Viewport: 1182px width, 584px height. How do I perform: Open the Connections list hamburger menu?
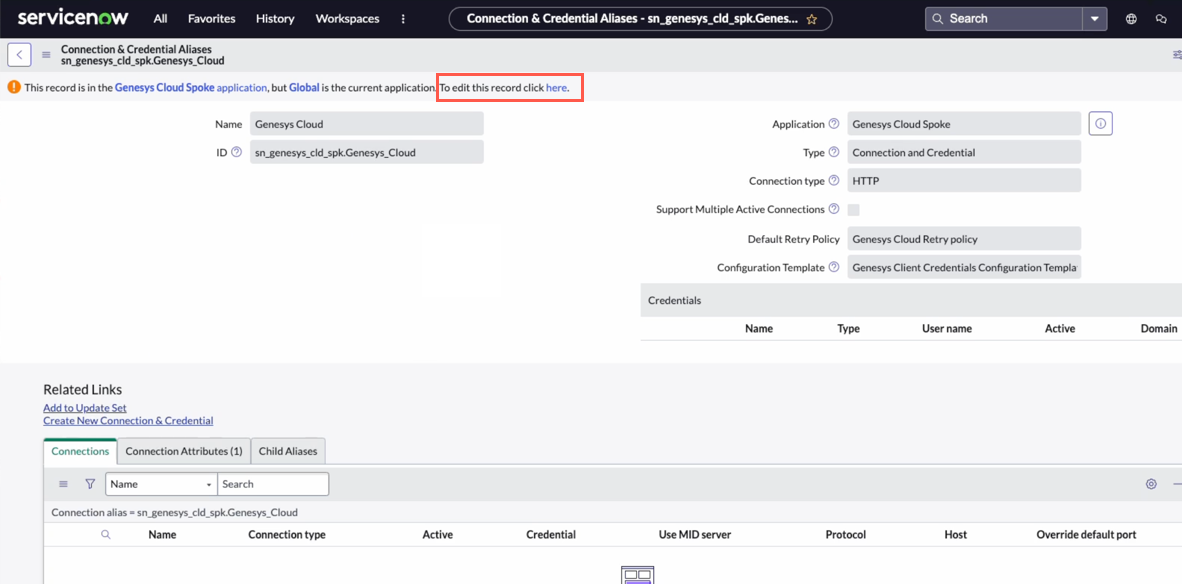pos(63,484)
